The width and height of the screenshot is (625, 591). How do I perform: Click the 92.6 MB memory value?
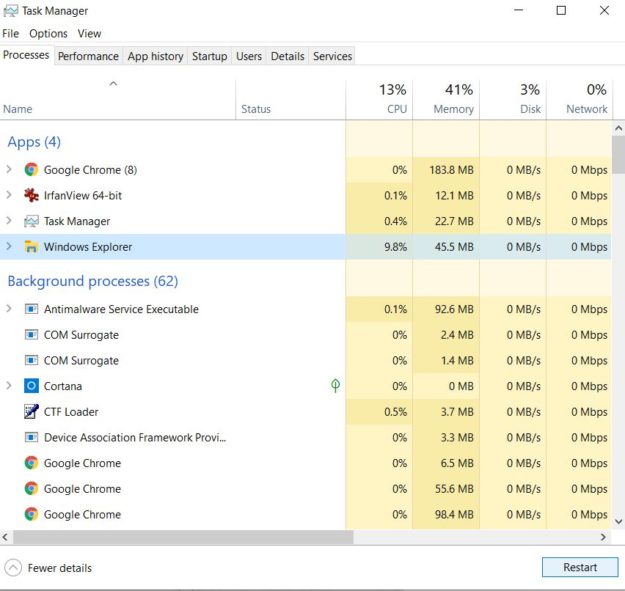point(454,309)
